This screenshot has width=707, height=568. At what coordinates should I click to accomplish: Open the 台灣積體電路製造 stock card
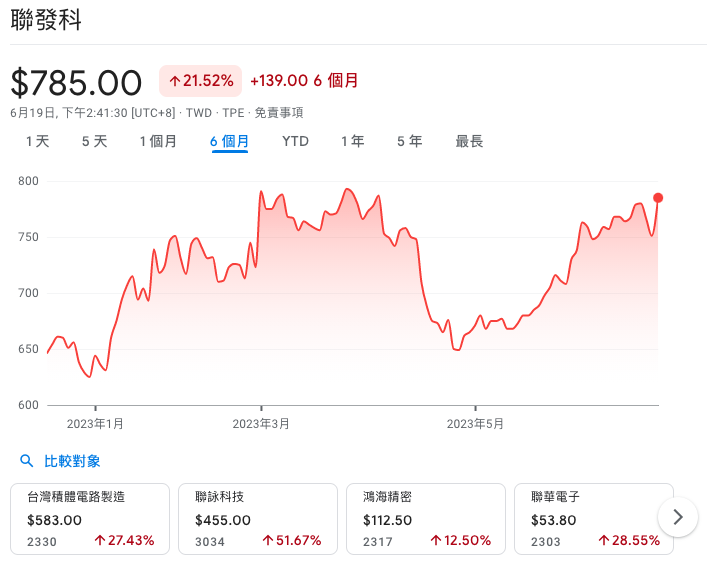click(90, 519)
